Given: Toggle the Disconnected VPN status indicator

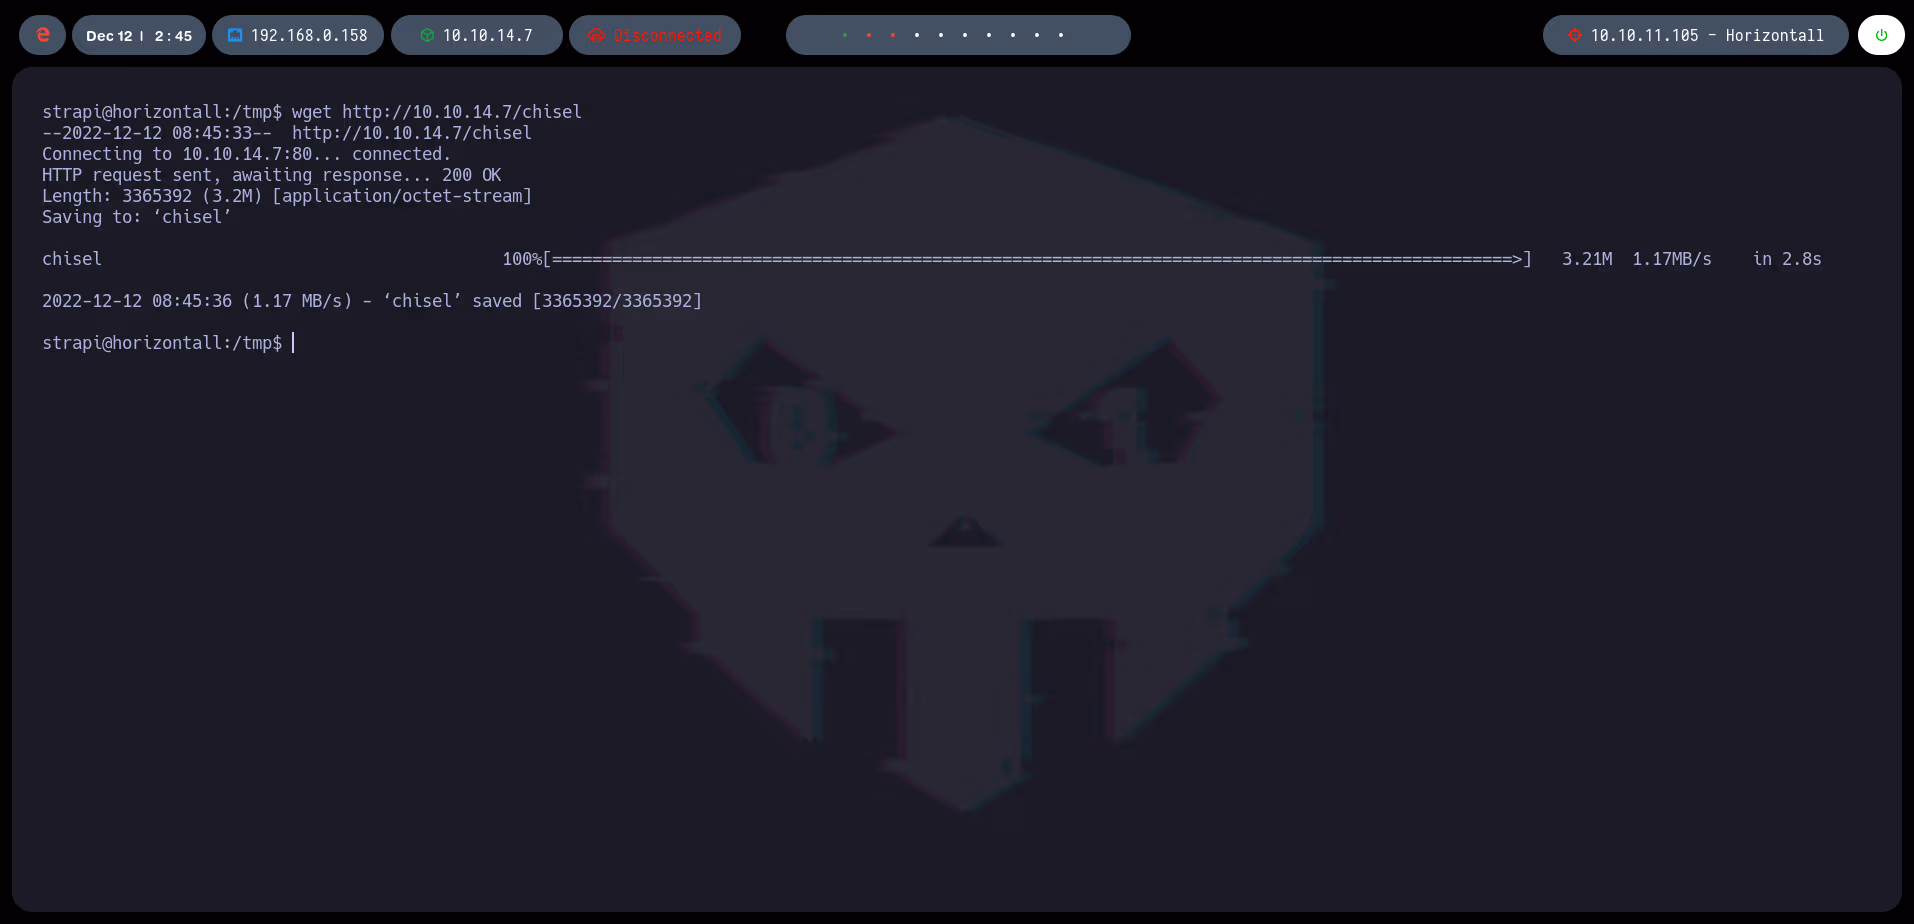Looking at the screenshot, I should click(x=654, y=35).
